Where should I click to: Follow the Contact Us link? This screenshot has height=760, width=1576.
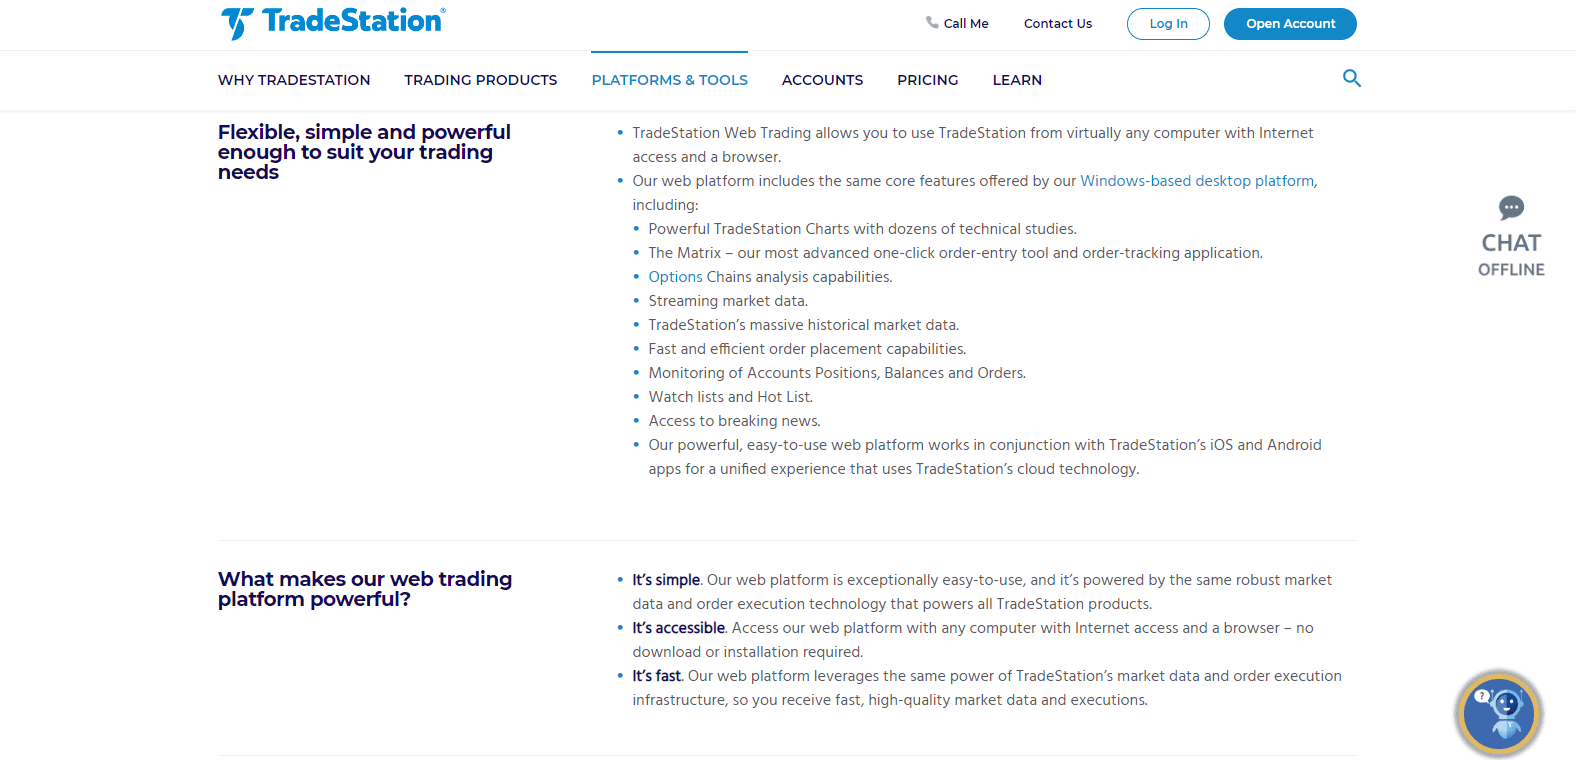tap(1057, 24)
